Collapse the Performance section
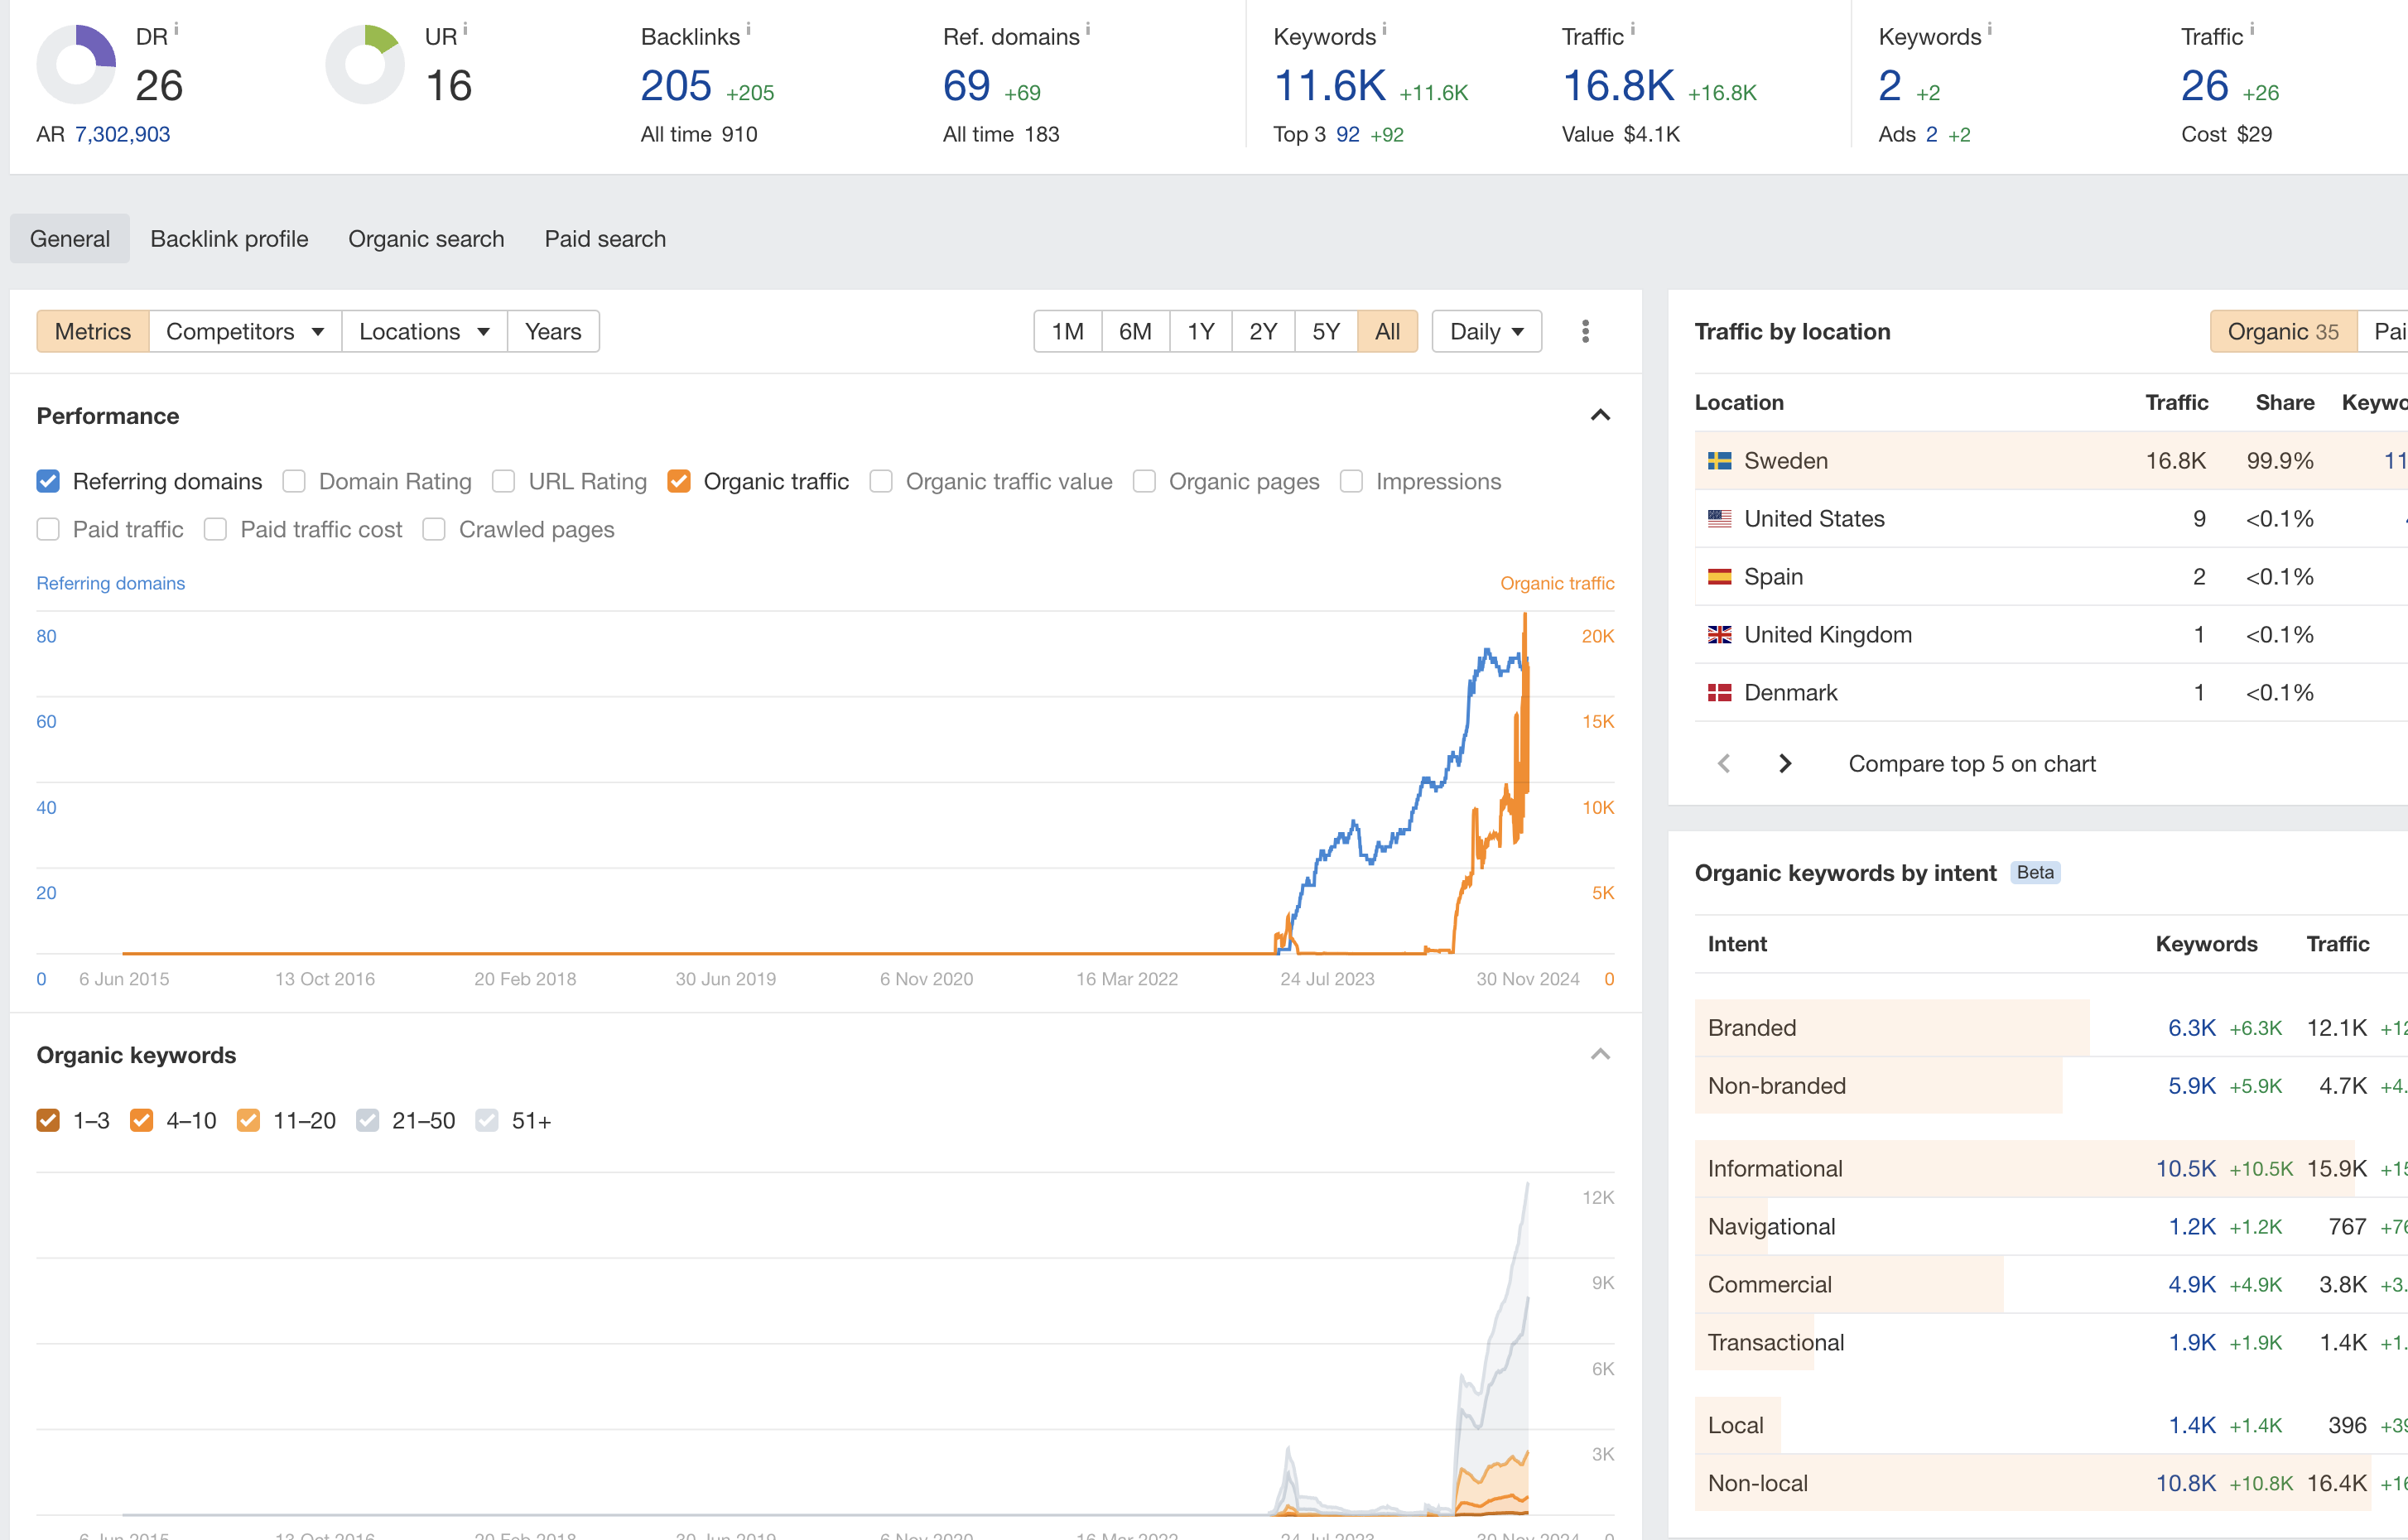Image resolution: width=2408 pixels, height=1540 pixels. coord(1600,415)
